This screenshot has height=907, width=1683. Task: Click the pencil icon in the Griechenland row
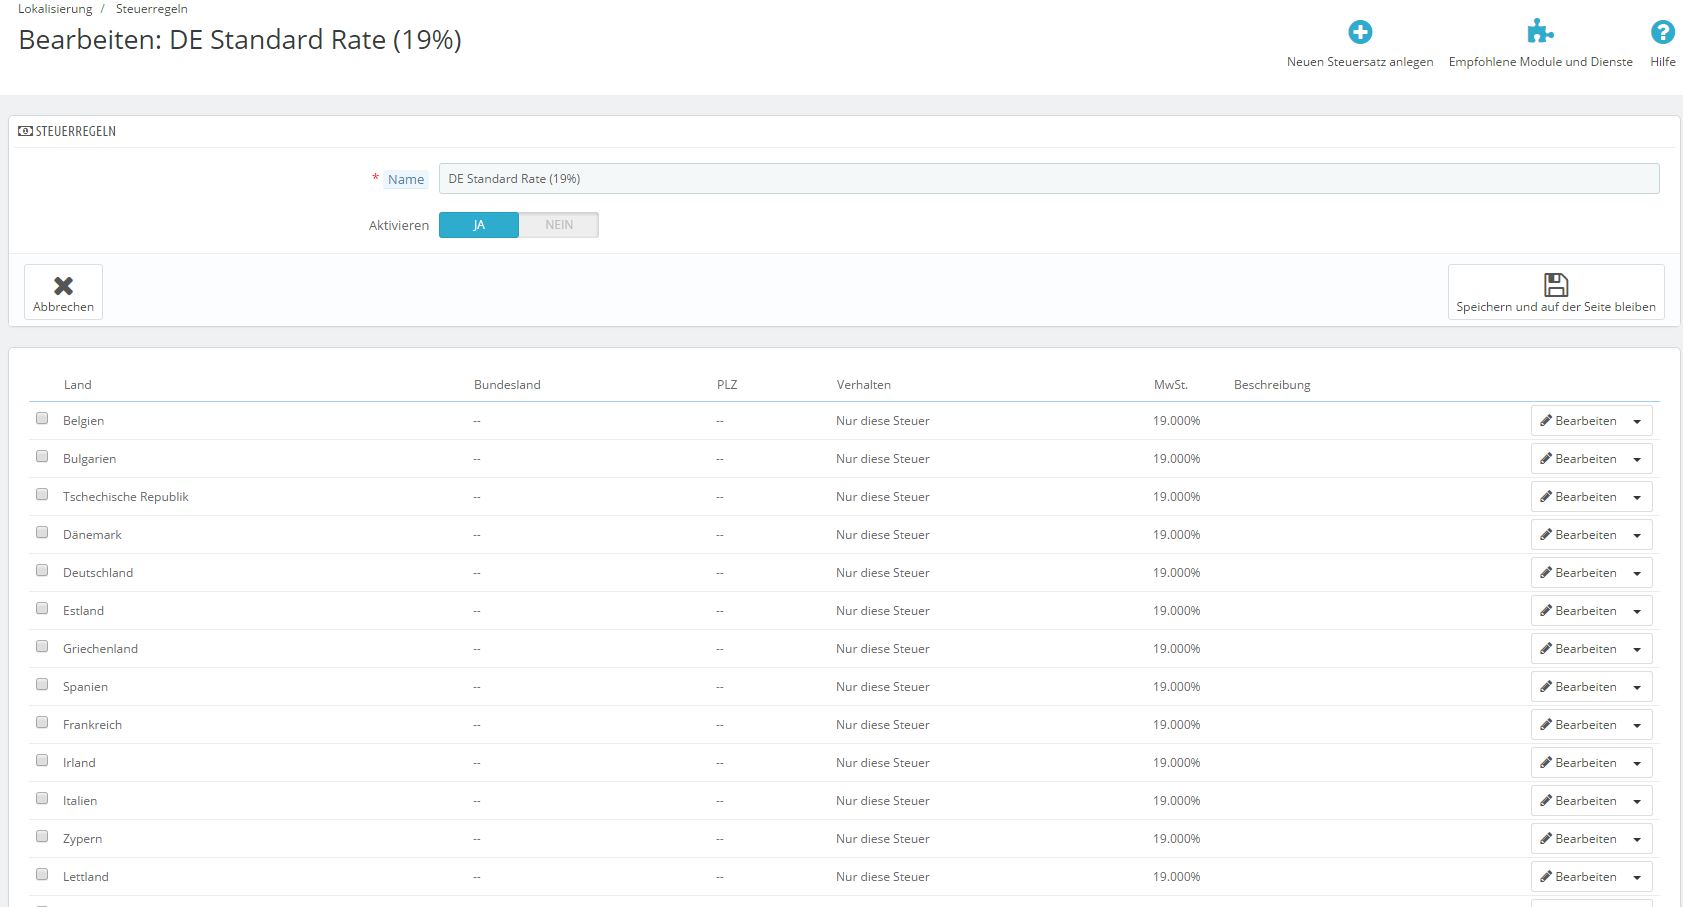point(1546,649)
